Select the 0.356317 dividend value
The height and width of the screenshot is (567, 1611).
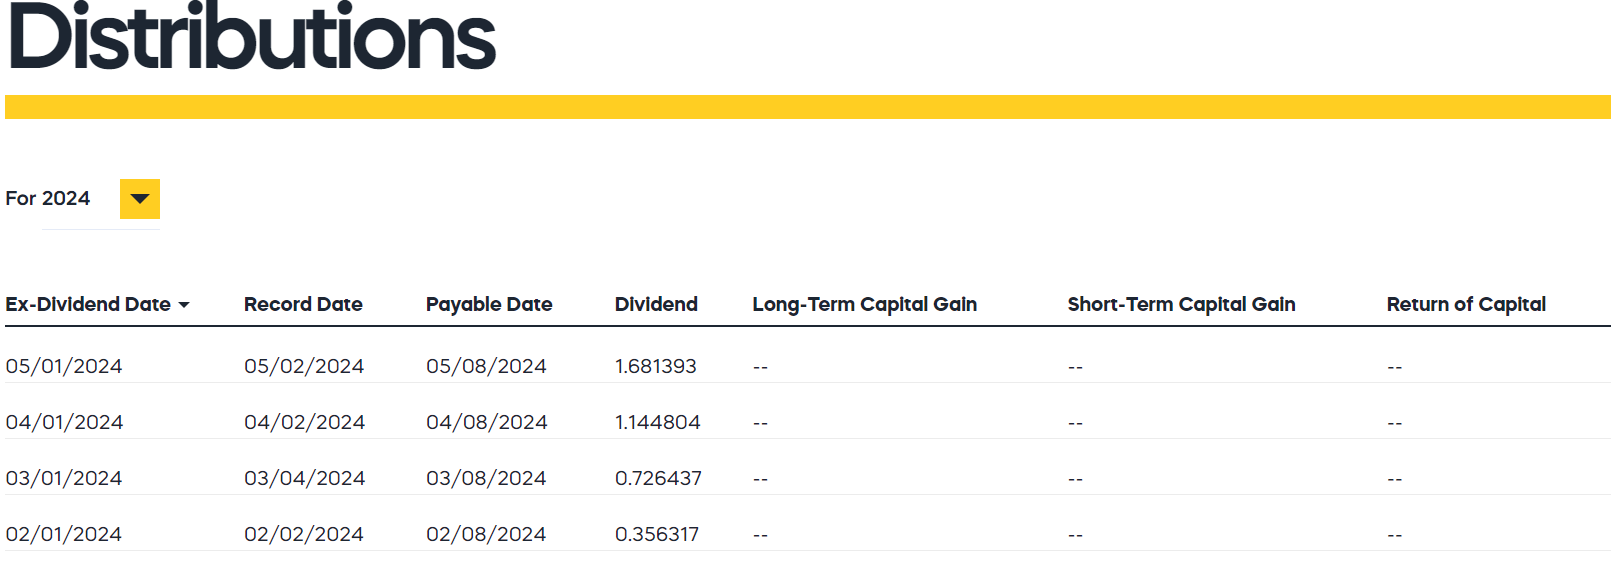click(x=657, y=535)
